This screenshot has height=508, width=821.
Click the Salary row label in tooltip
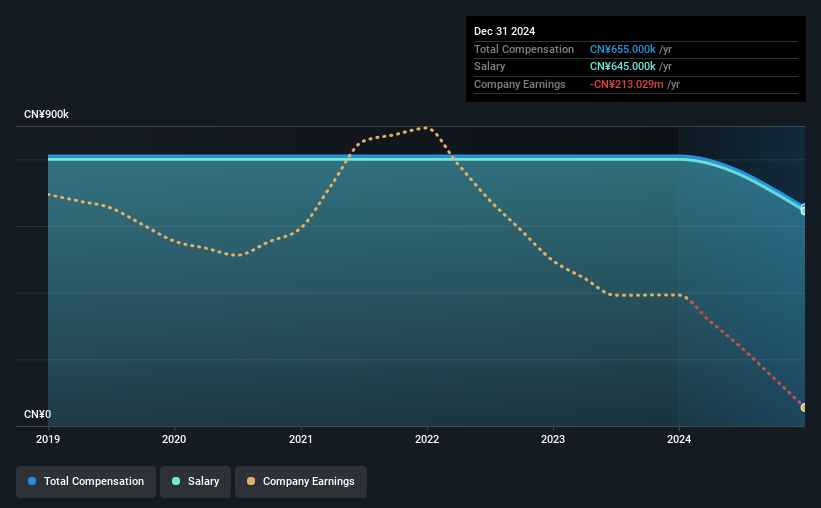490,67
